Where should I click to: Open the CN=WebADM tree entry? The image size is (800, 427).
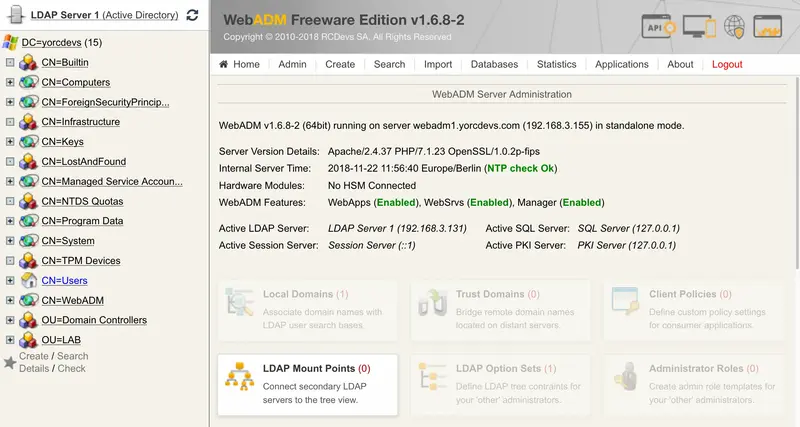point(72,300)
